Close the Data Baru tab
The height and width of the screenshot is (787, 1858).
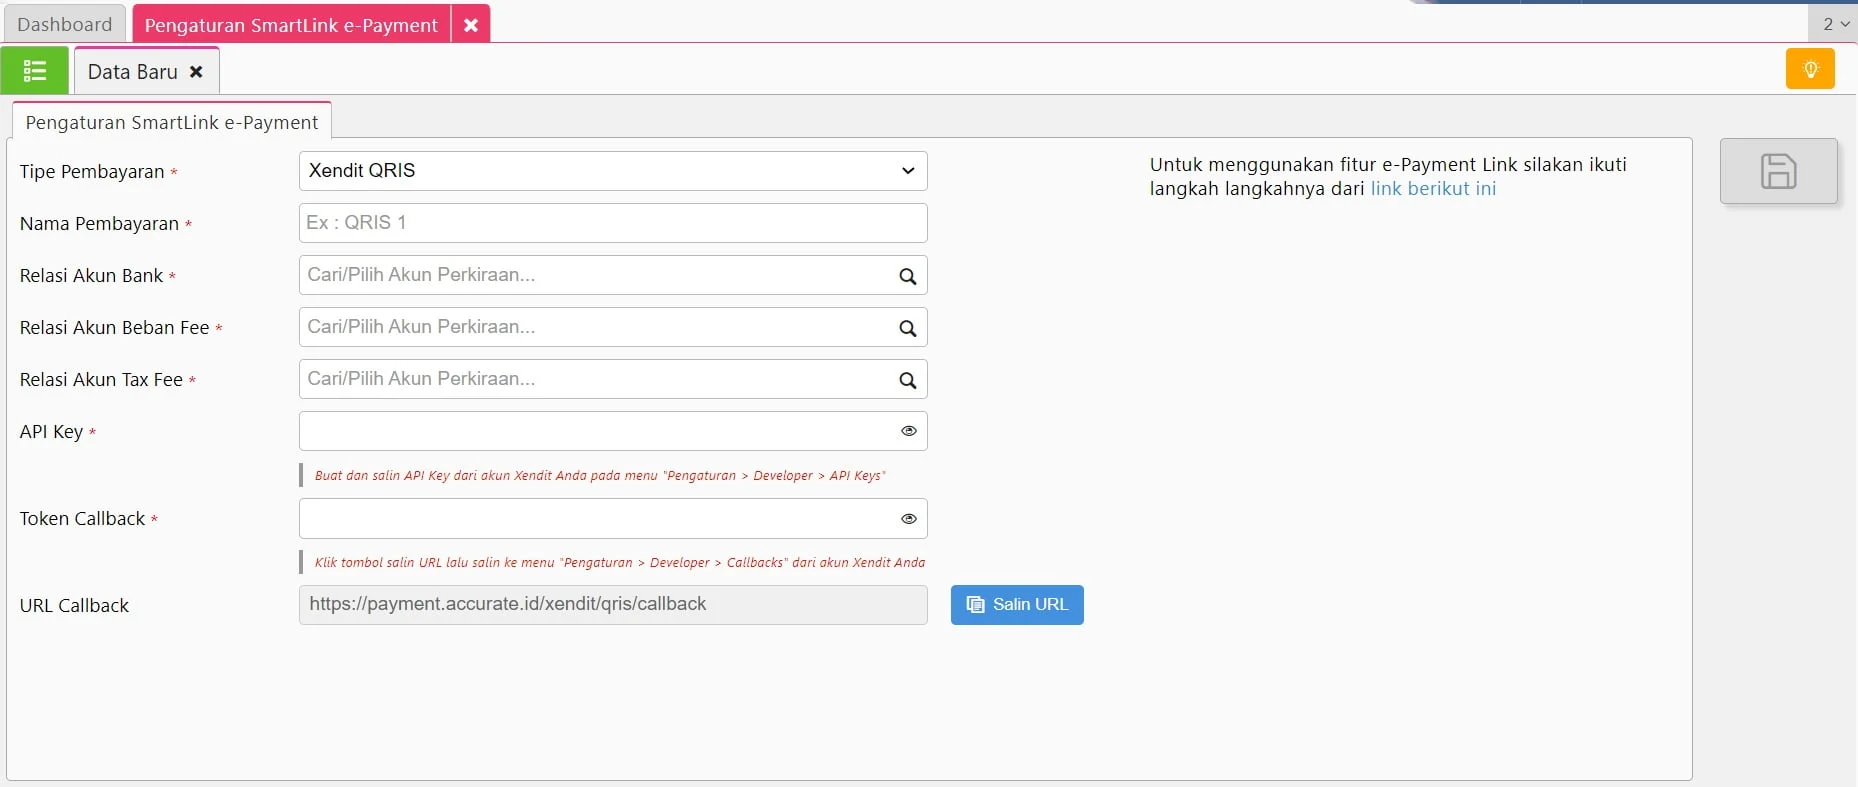tap(196, 72)
